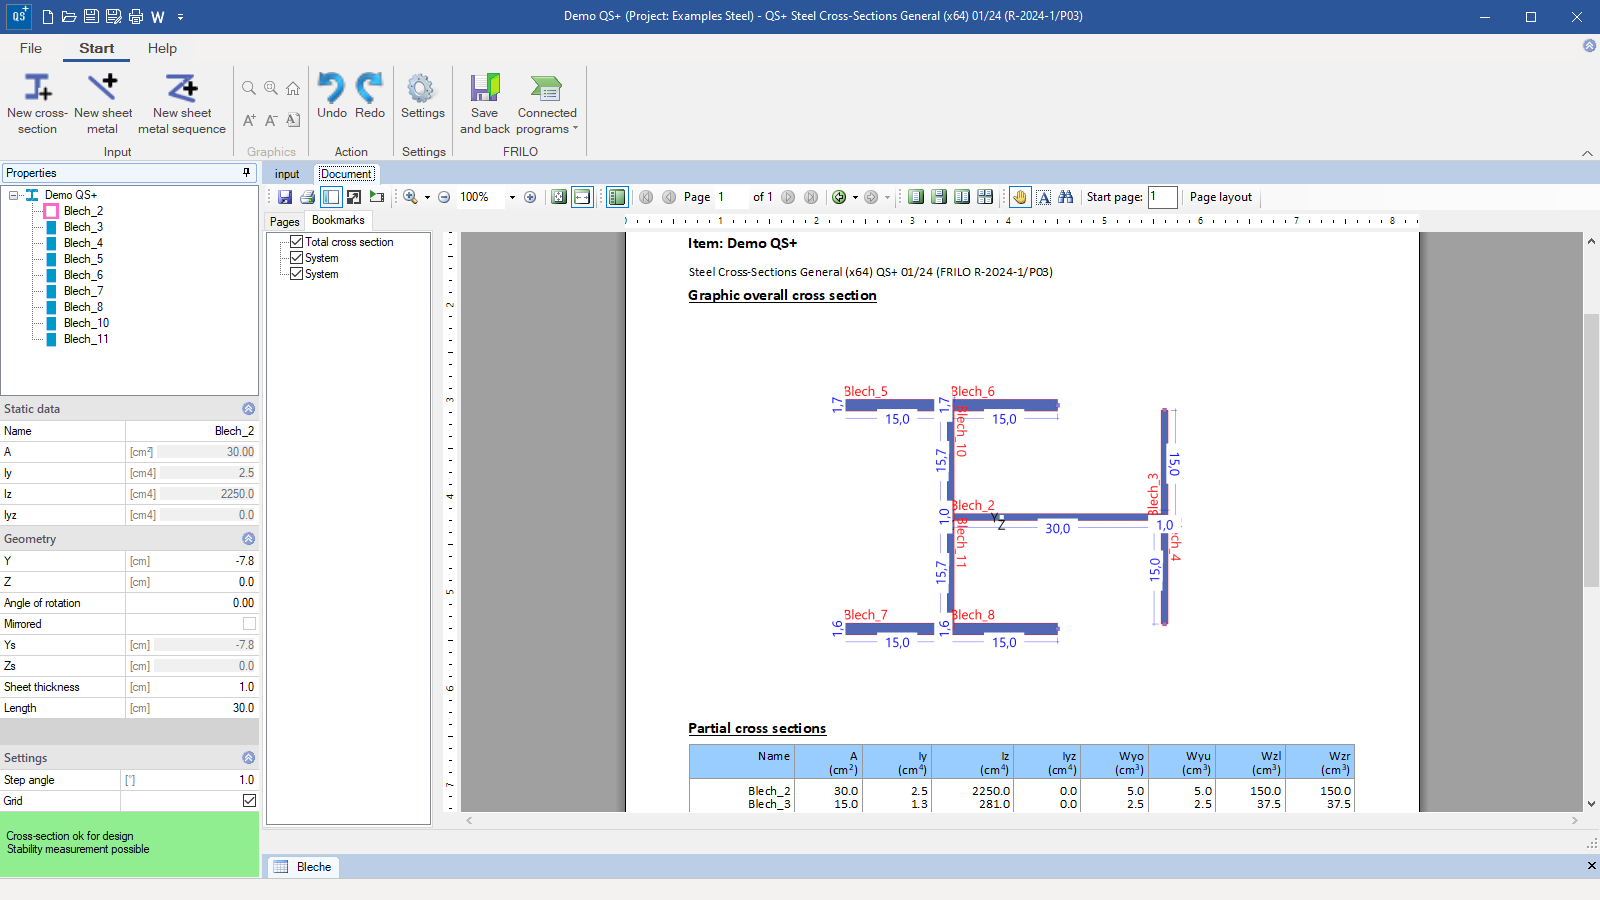
Task: Open the 100% zoom level dropdown
Action: (x=512, y=197)
